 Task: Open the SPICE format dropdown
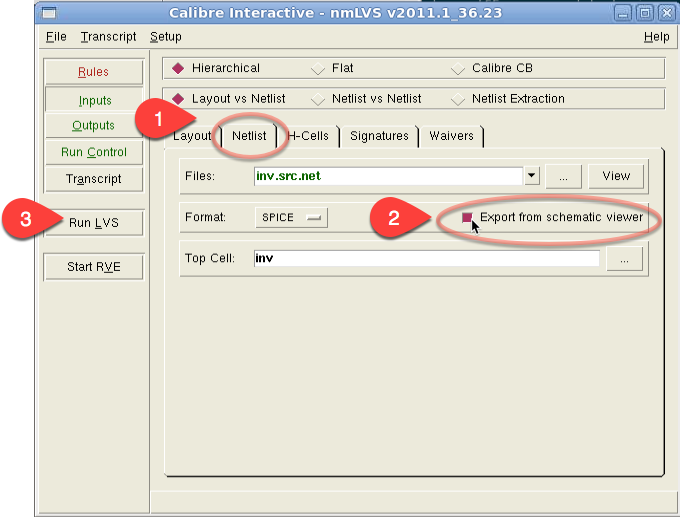point(294,218)
